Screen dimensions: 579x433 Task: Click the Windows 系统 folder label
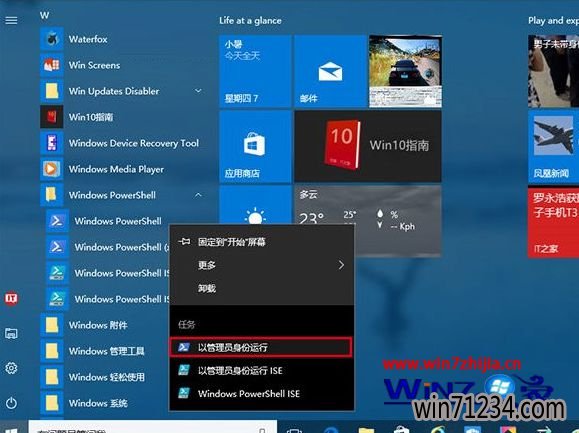point(98,403)
